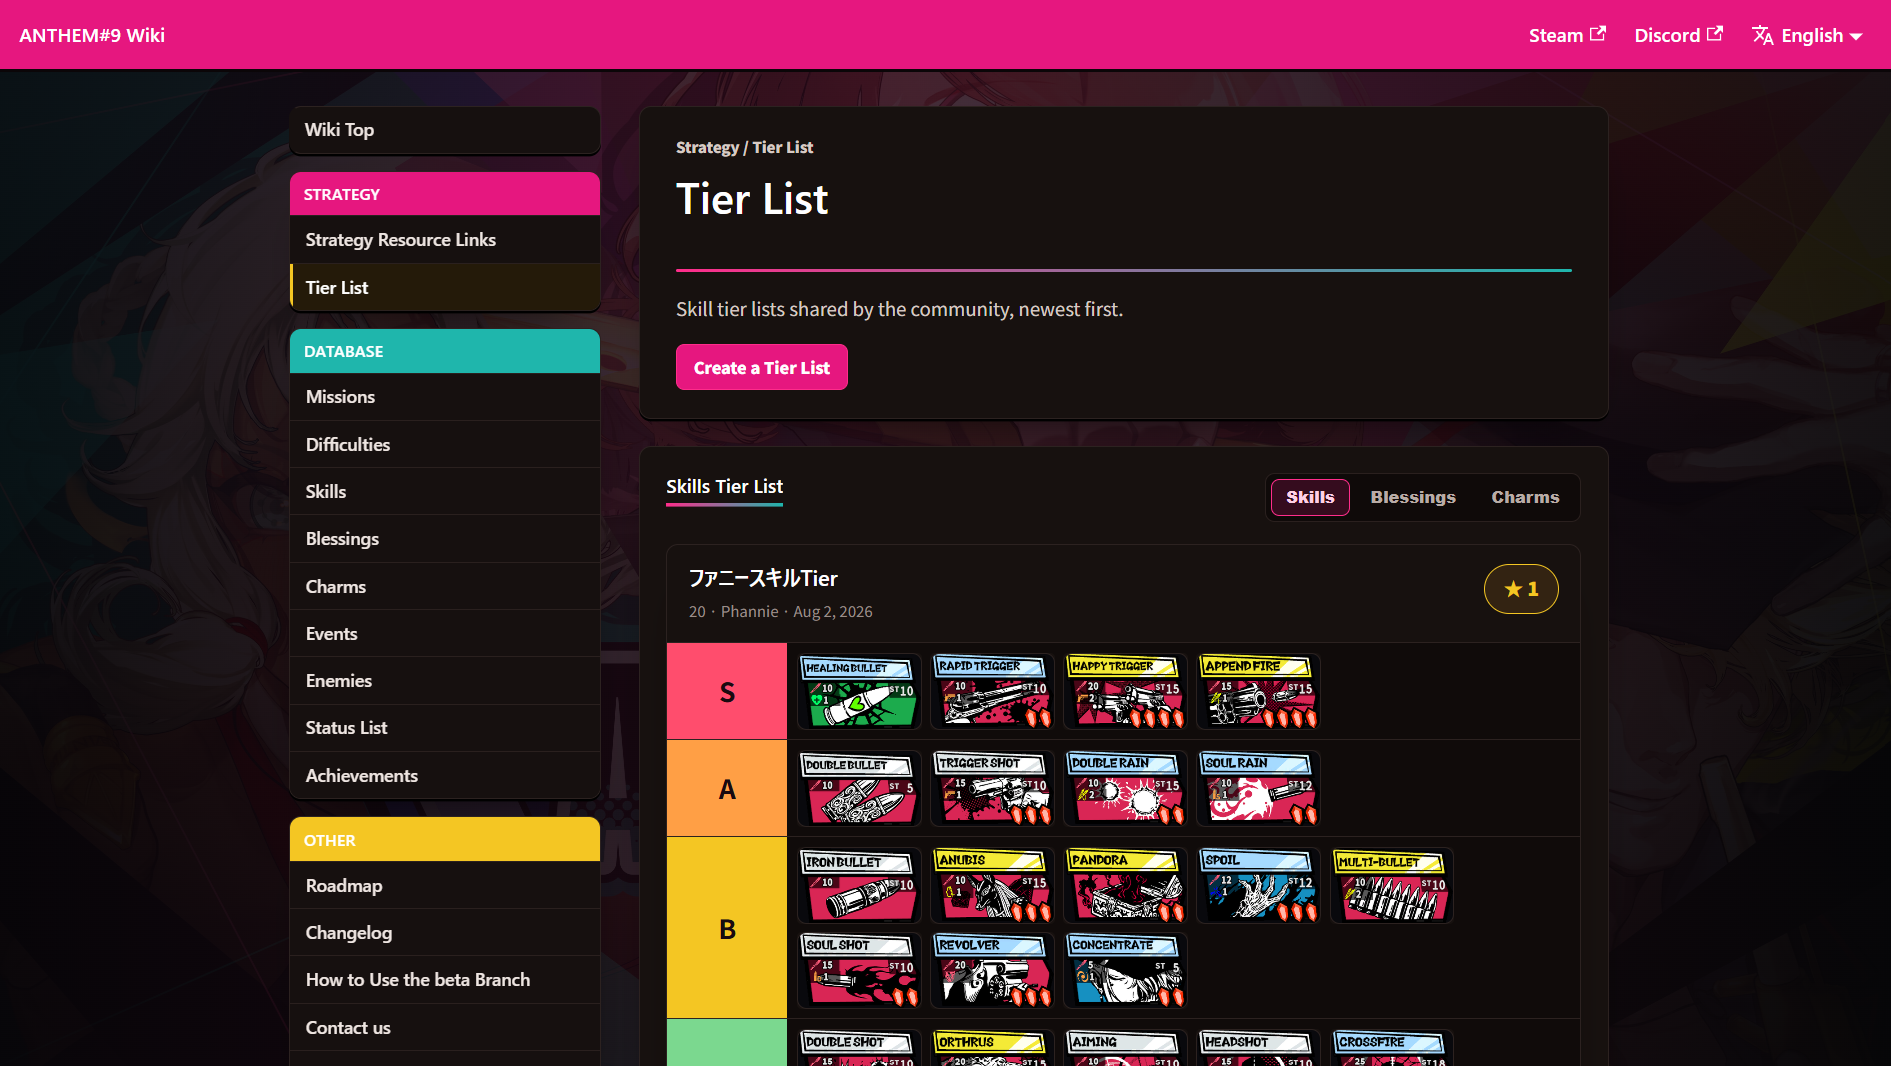Click the Create a Tier List button

coord(762,367)
